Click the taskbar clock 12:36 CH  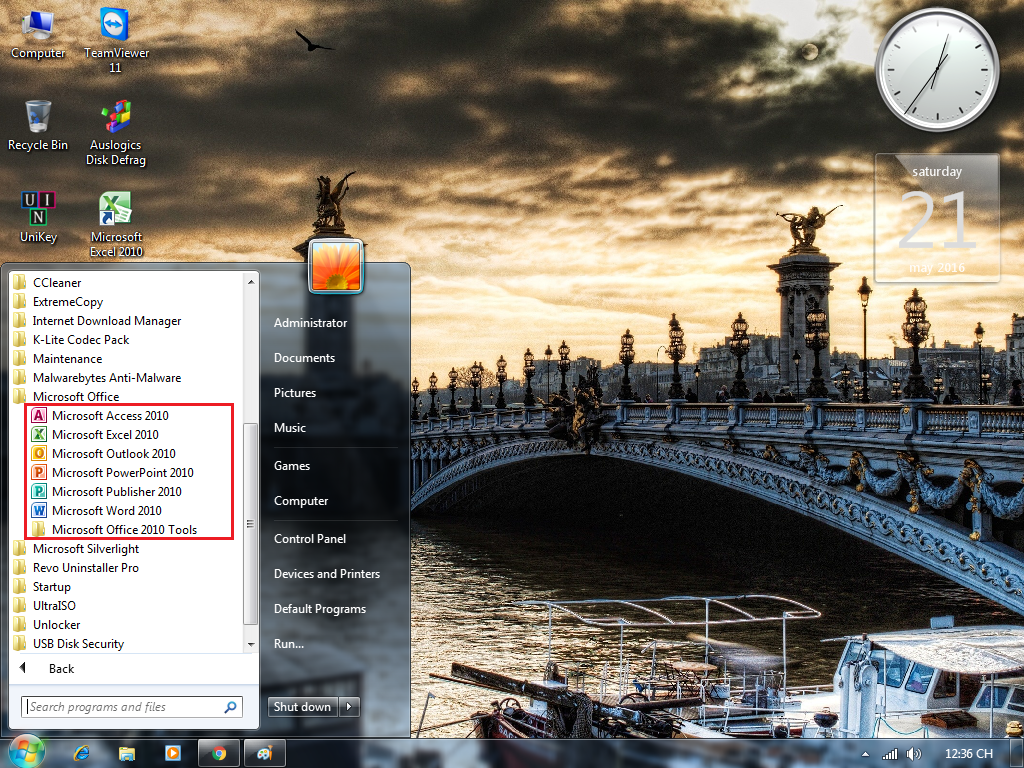968,754
